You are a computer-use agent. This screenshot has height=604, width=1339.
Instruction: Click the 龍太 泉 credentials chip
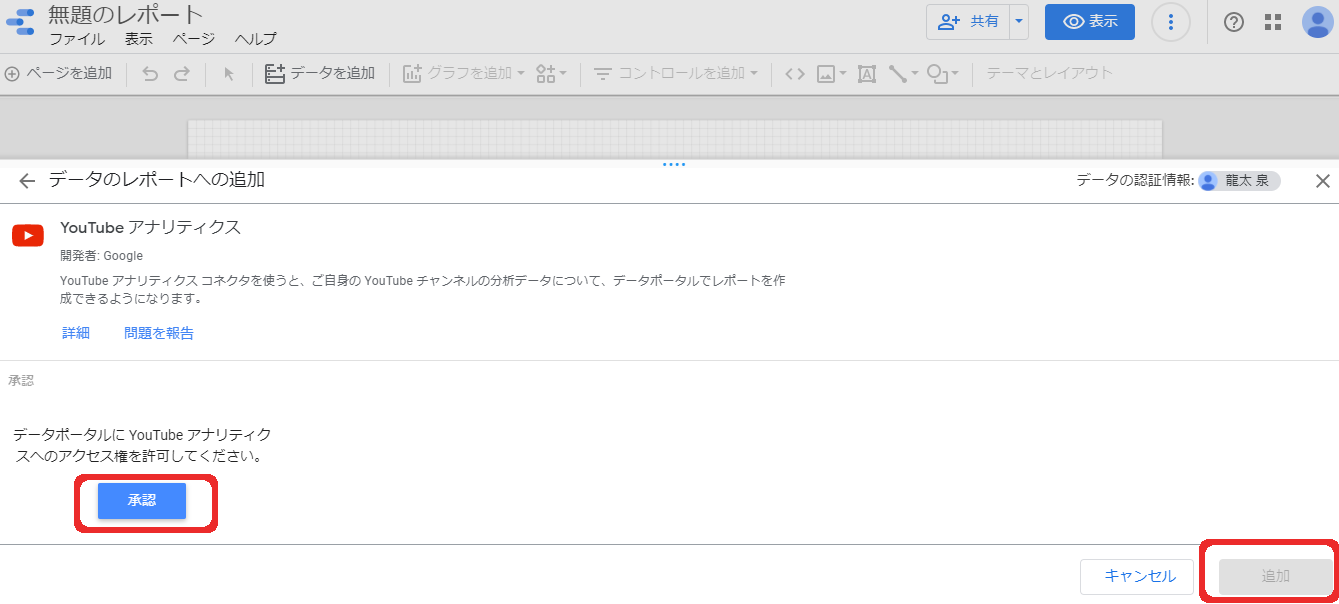1239,181
